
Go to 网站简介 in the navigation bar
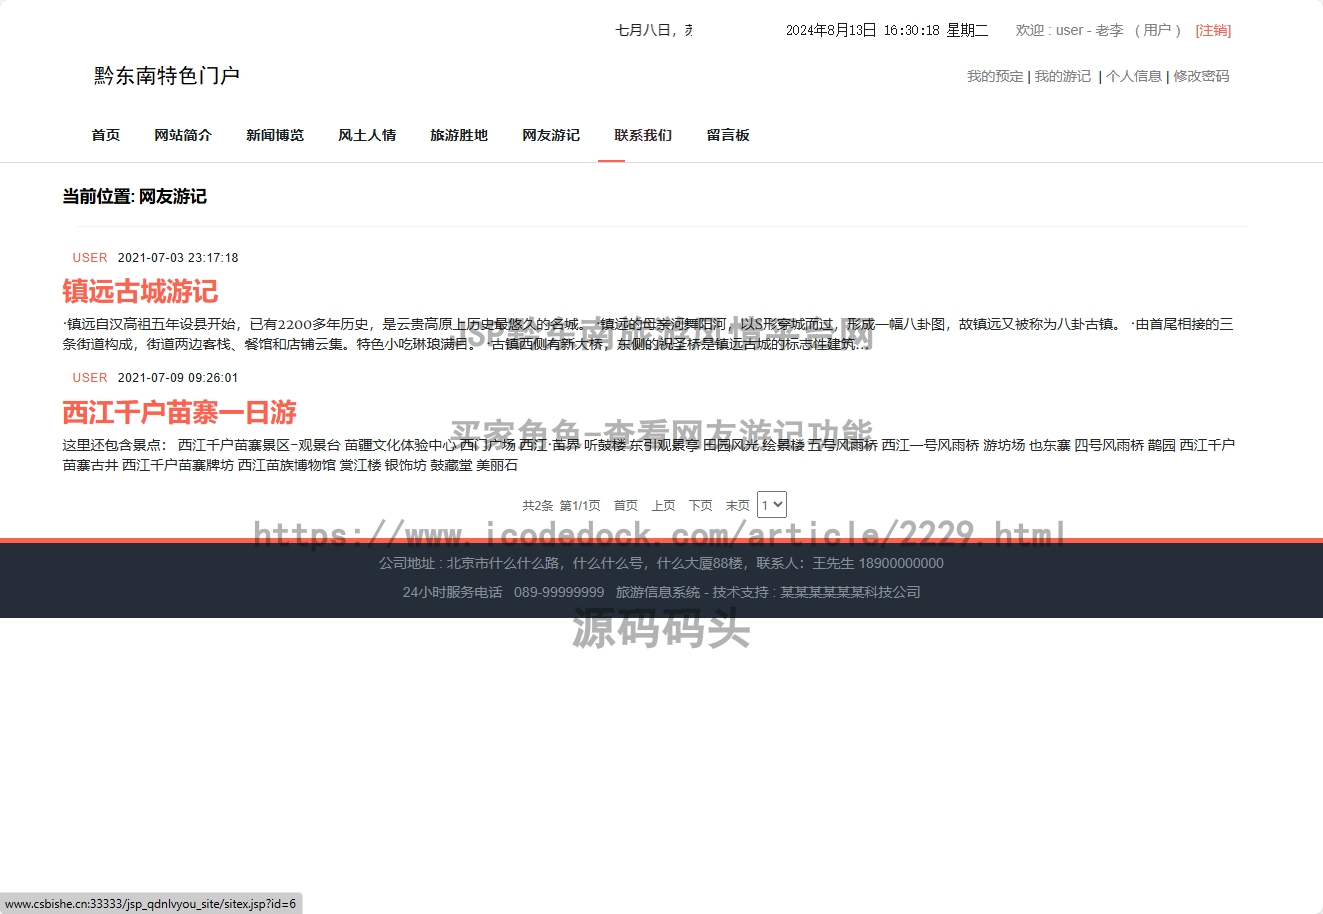[183, 135]
